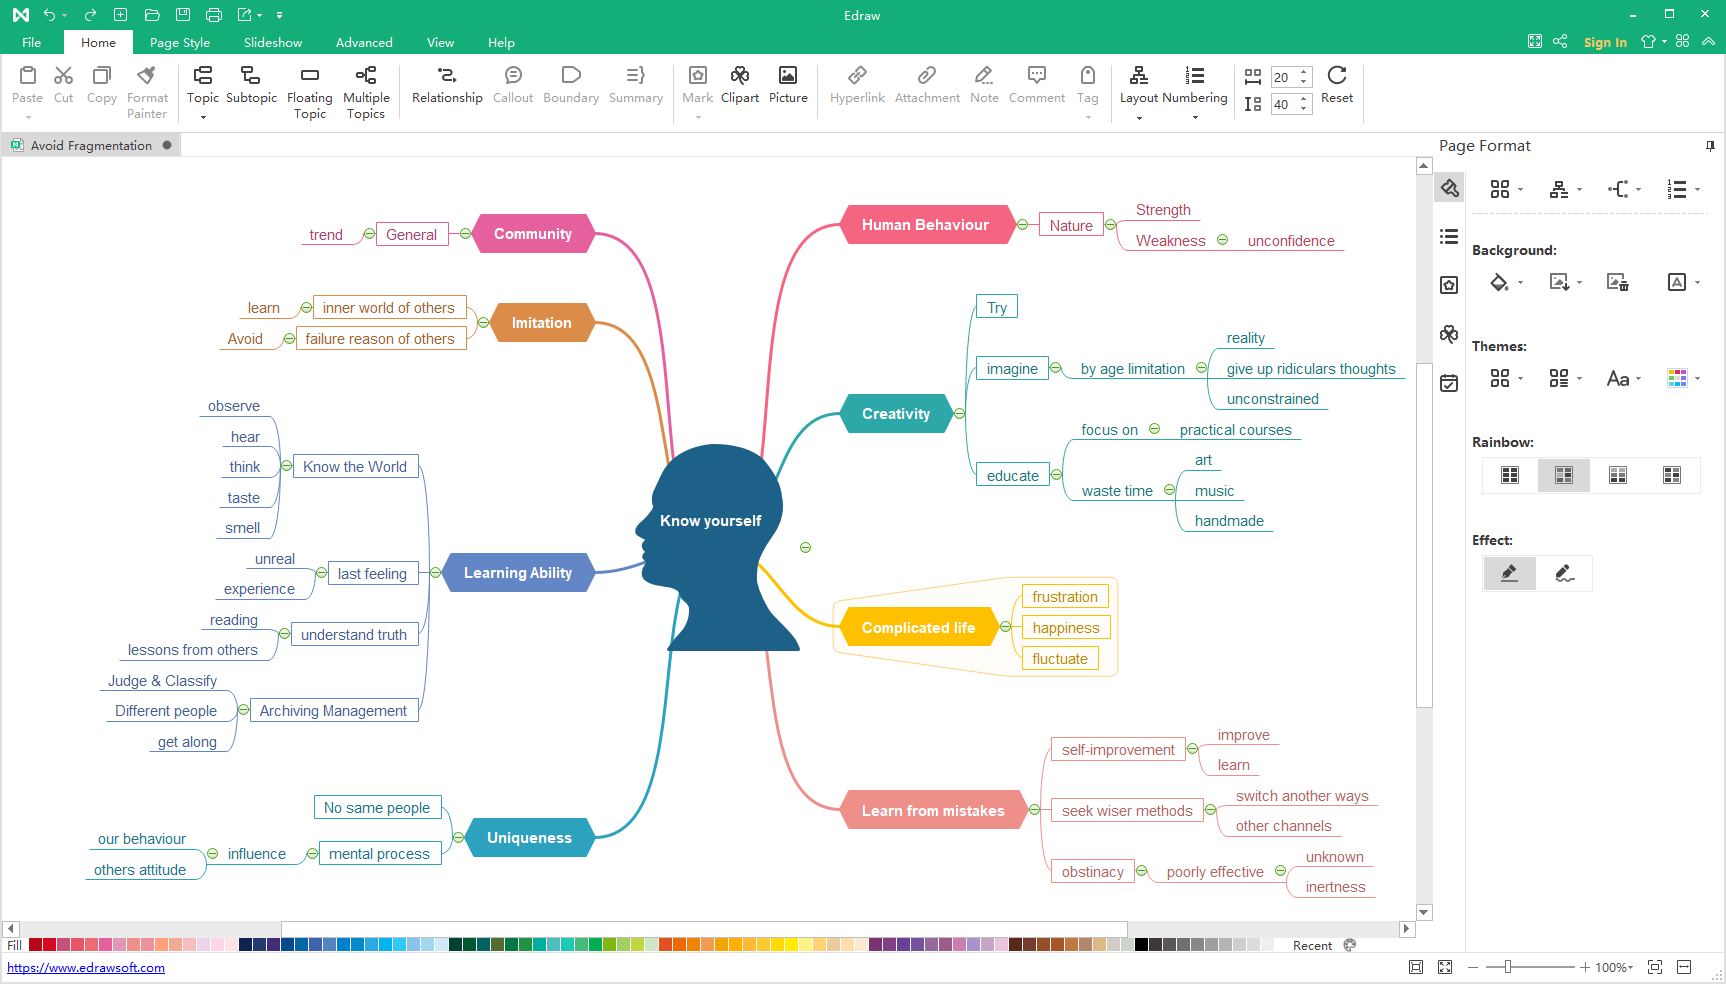Click the Reset icon in ribbon
This screenshot has height=984, width=1726.
[x=1336, y=76]
